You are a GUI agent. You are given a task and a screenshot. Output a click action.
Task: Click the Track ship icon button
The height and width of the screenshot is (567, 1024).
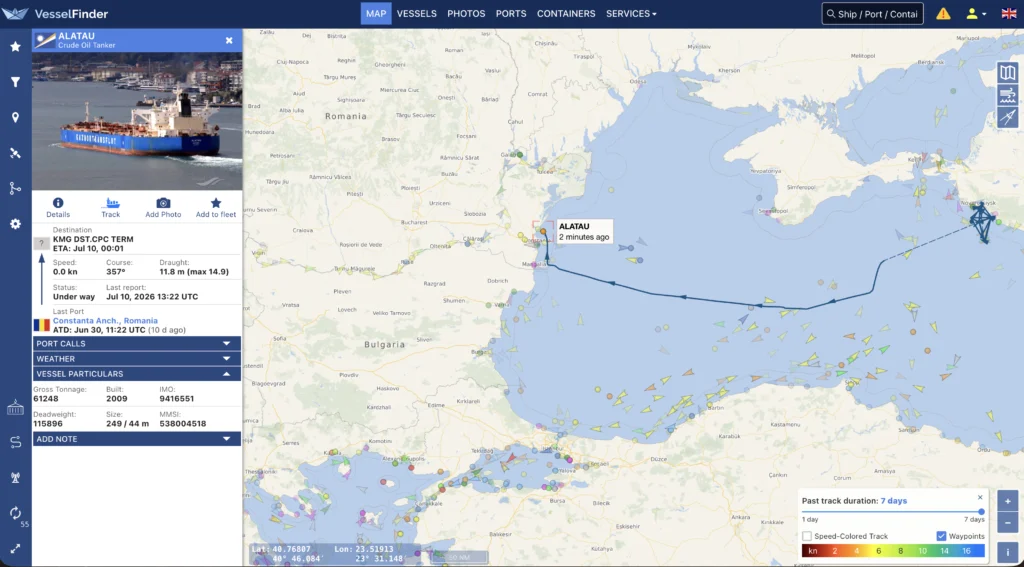(x=111, y=207)
